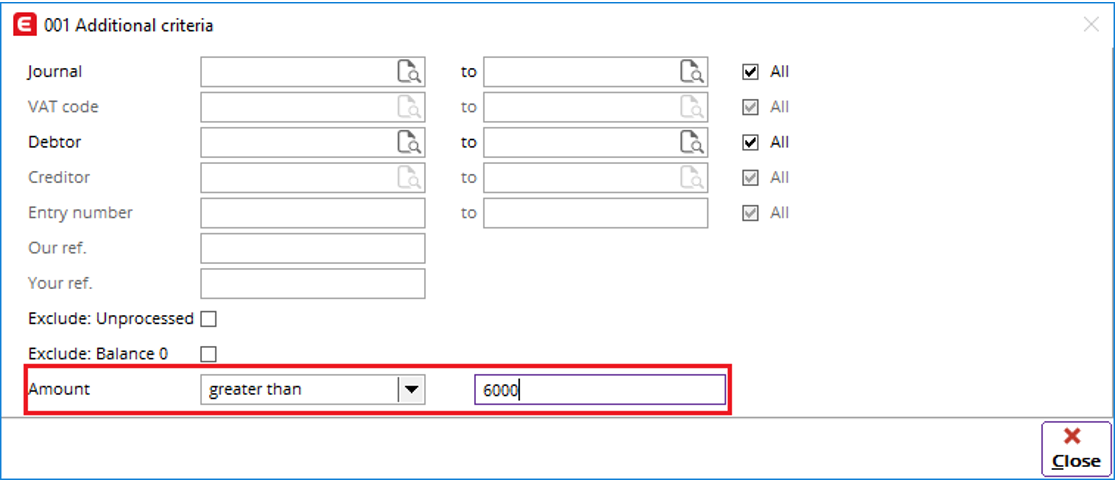
Task: Click the Amount value field containing 6000
Action: tap(600, 390)
